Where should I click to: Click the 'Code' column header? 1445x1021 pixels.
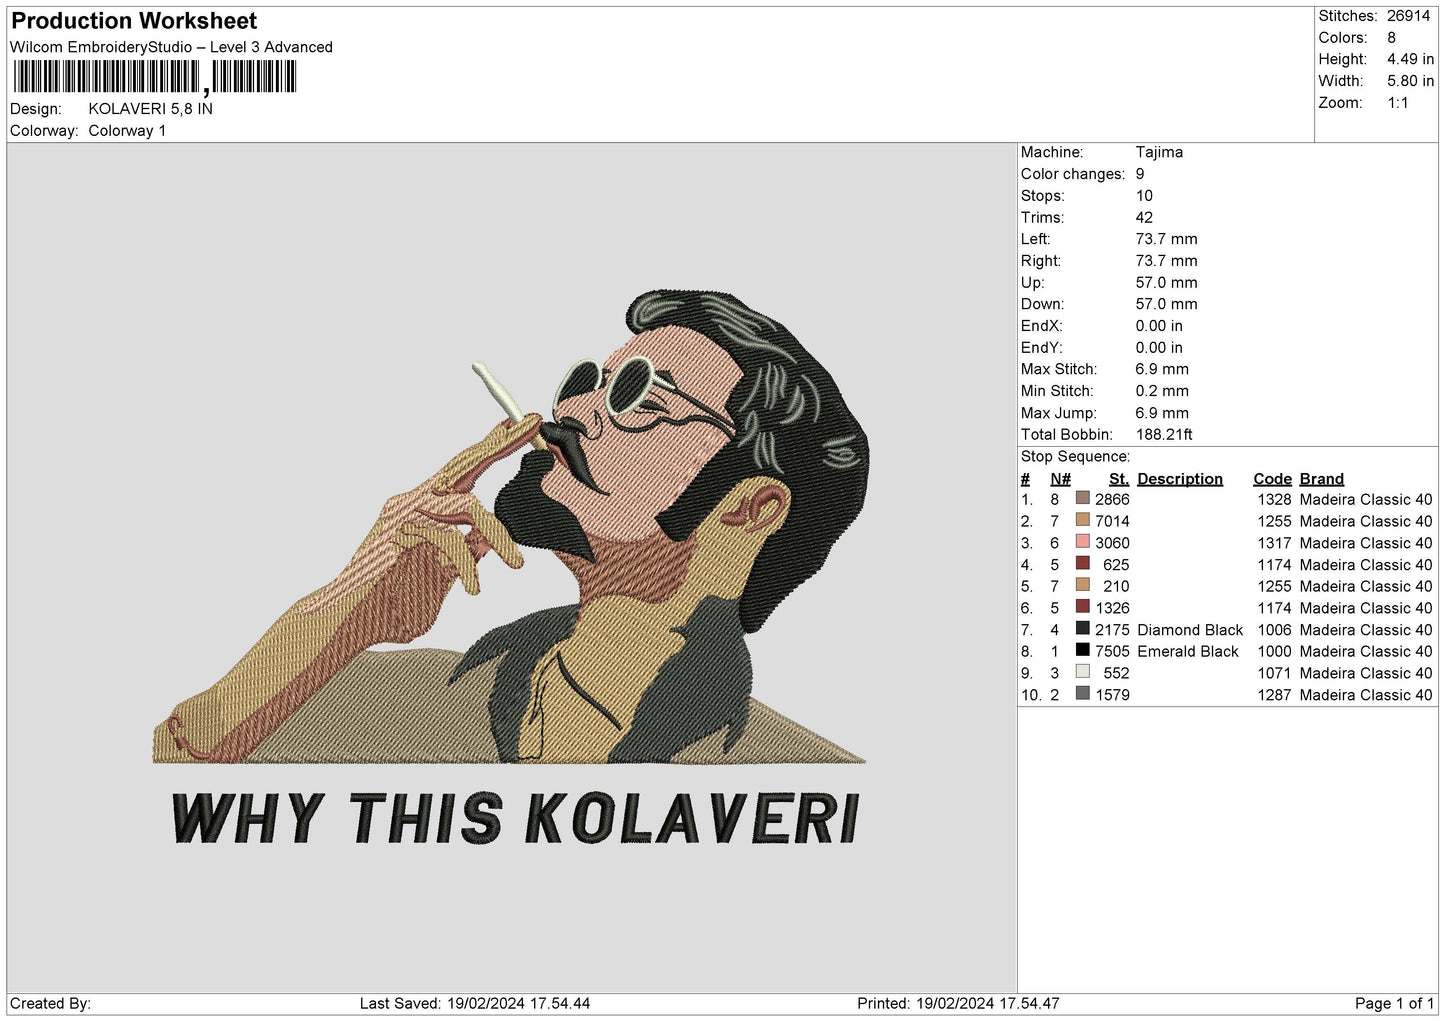1272,479
